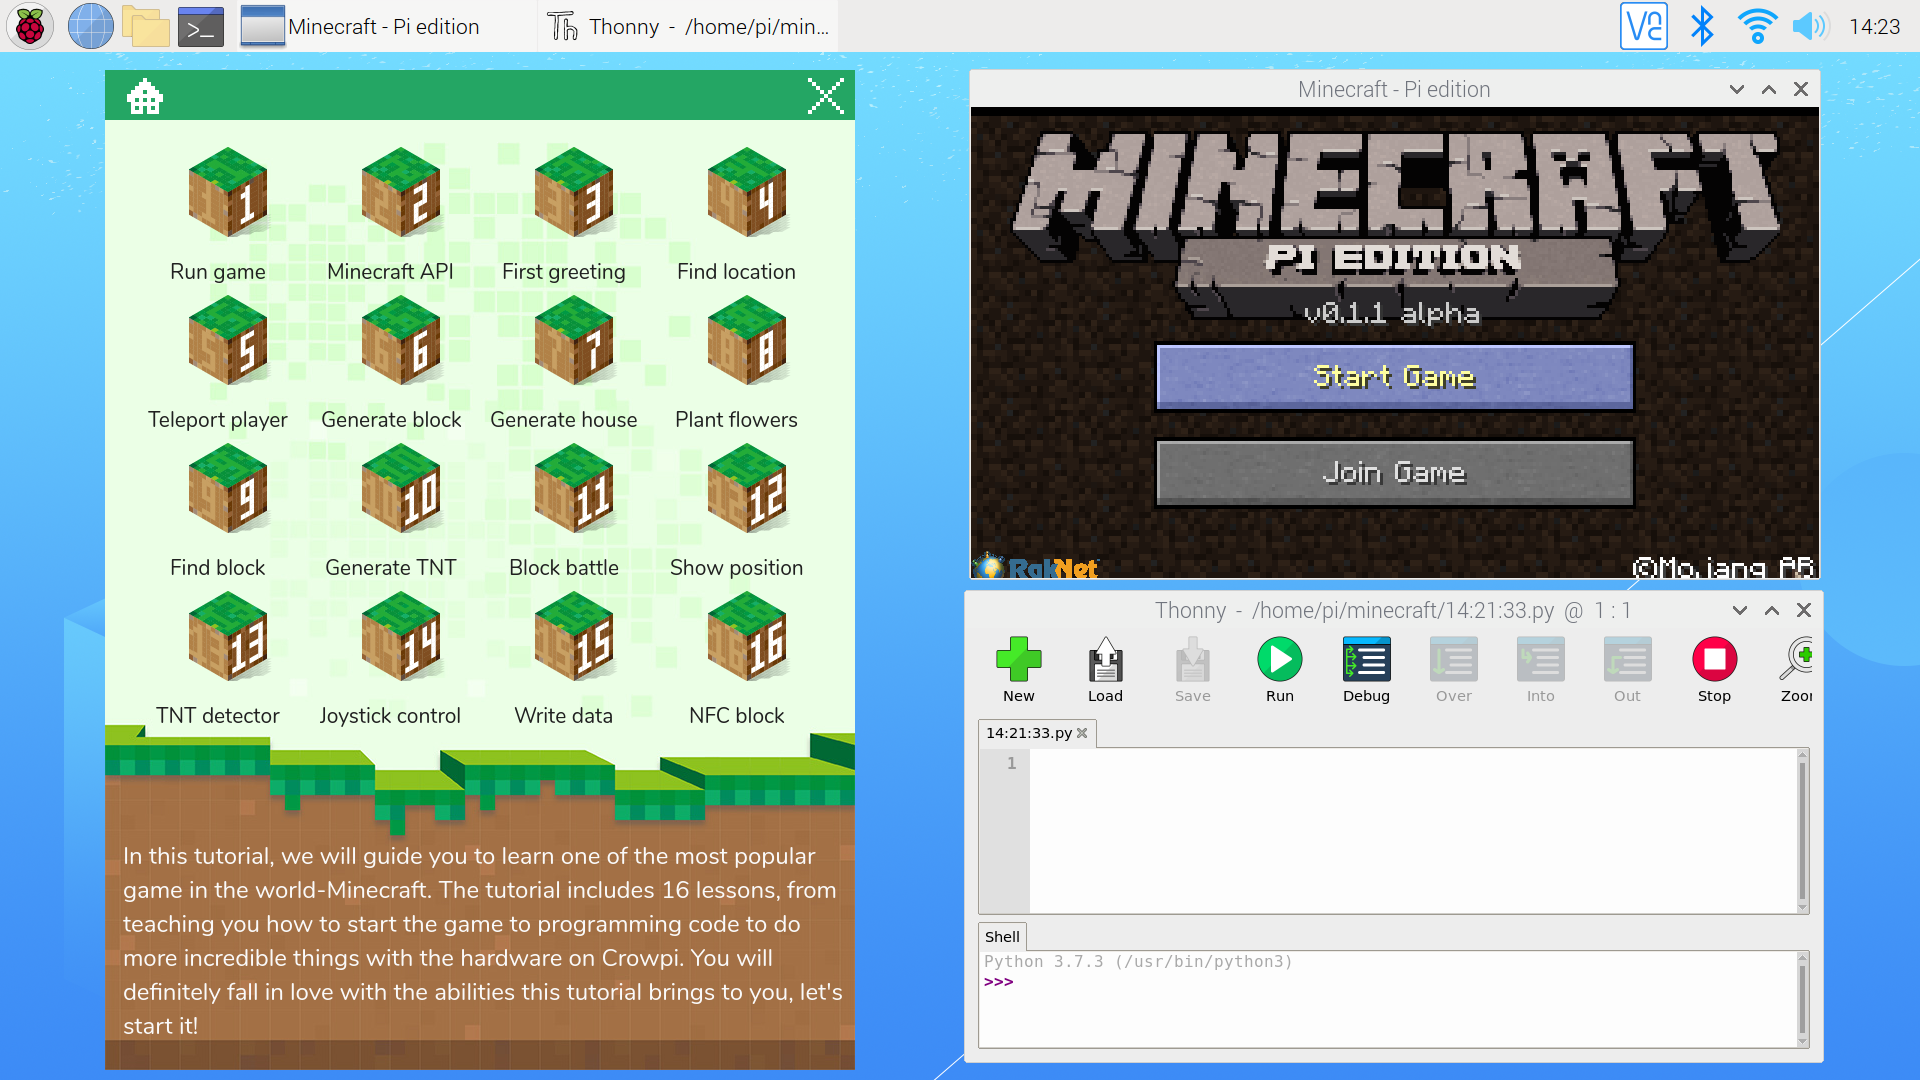
Task: Open lesson 16 NFC block
Action: [747, 637]
